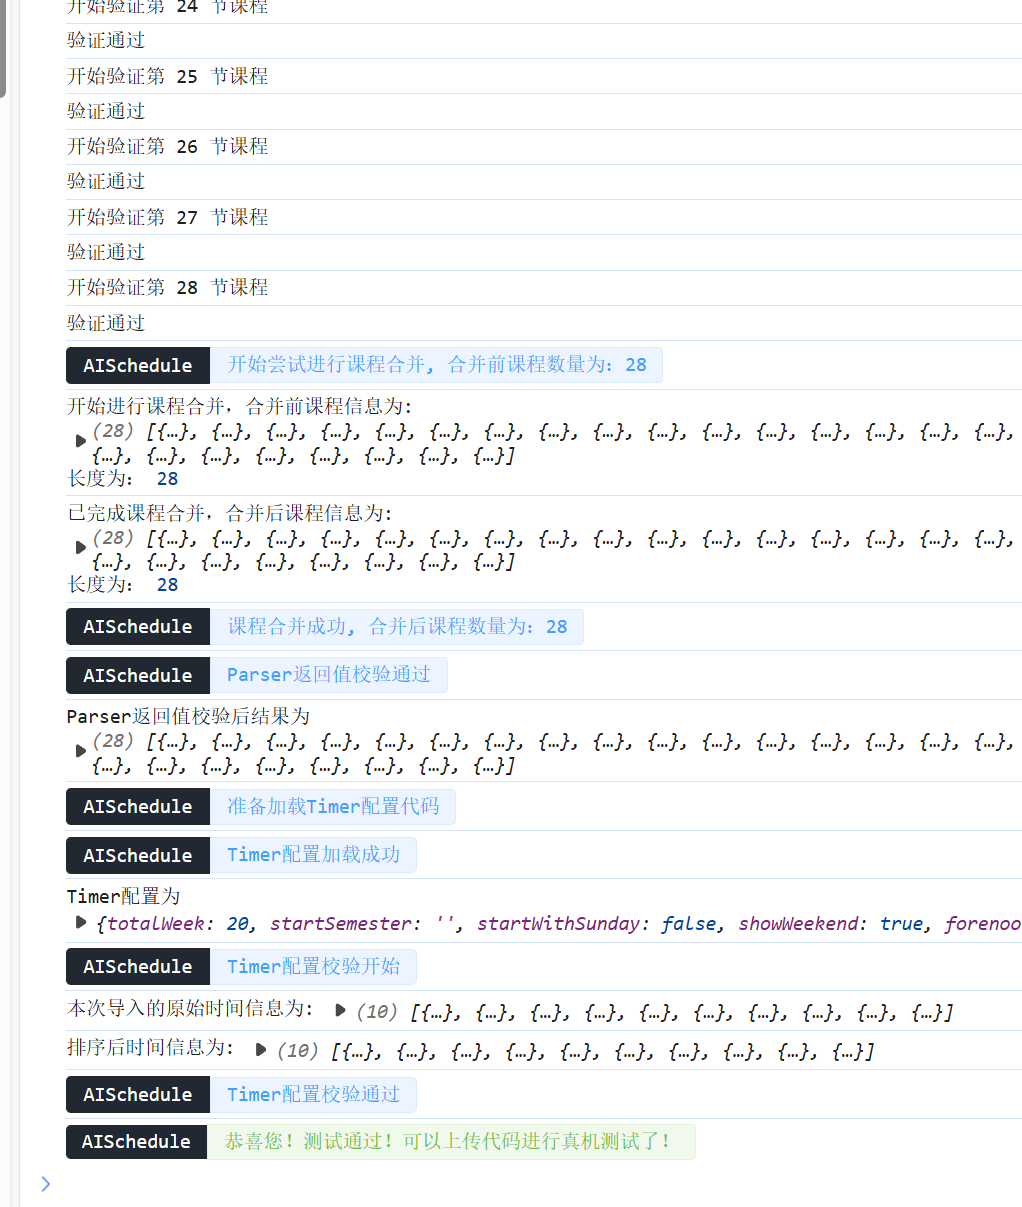Click the AISchedule badge next to the success message
1022x1207 pixels.
137,1141
